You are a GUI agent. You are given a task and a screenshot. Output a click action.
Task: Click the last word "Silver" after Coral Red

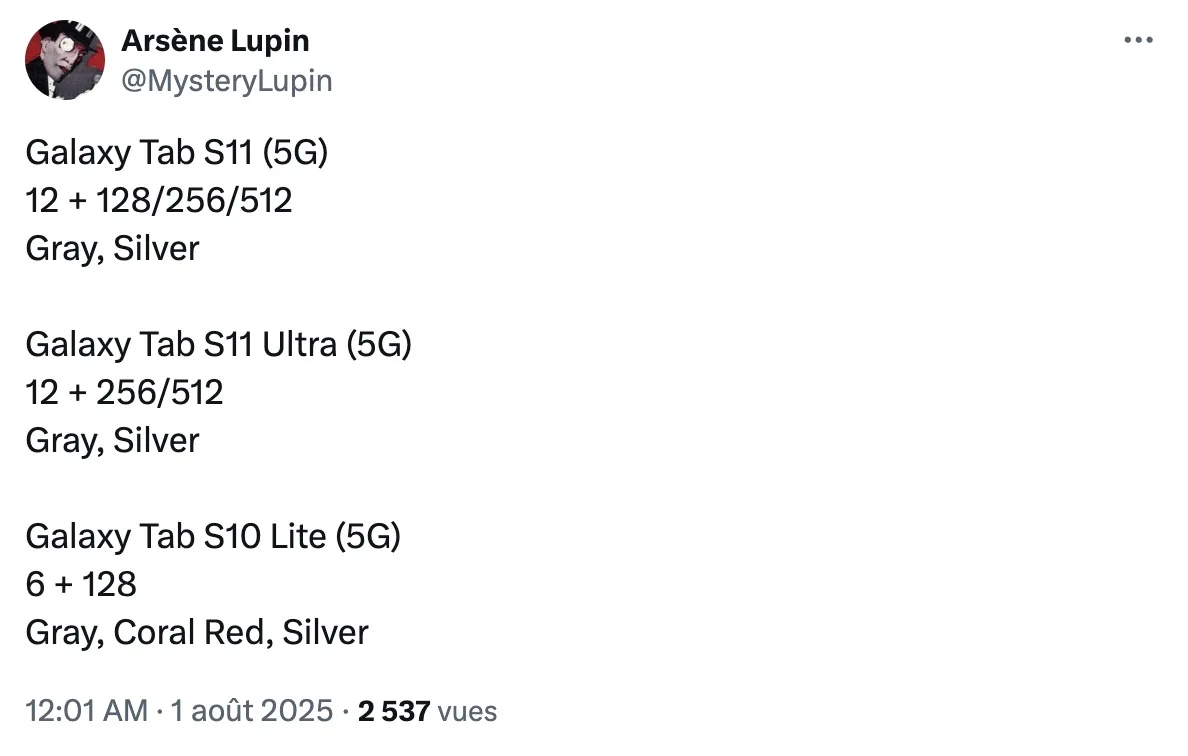click(326, 632)
